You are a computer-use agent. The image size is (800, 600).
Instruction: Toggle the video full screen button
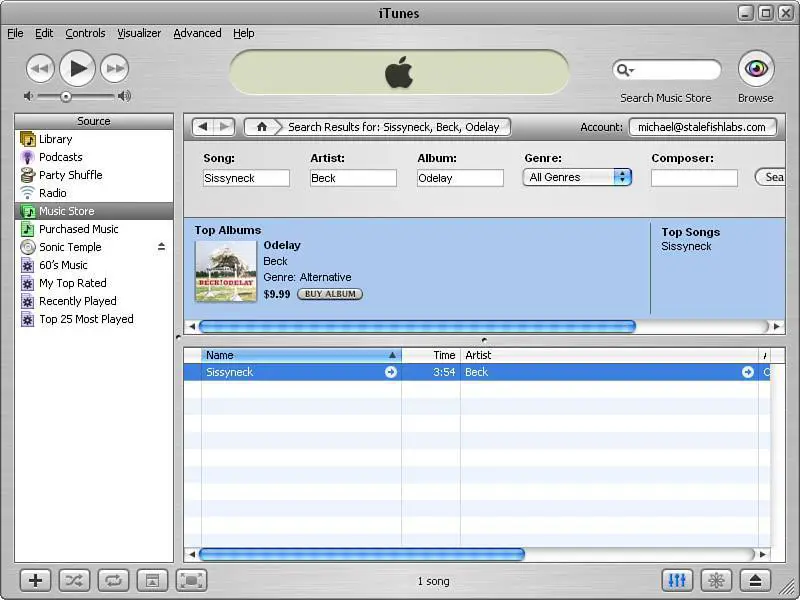pos(191,580)
